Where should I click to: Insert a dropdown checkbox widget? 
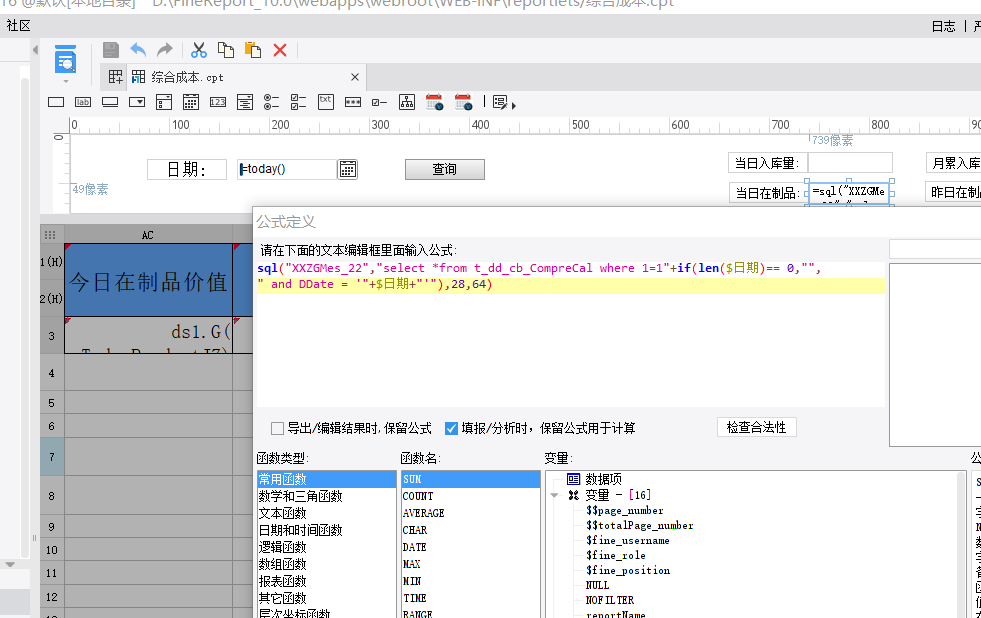click(164, 102)
